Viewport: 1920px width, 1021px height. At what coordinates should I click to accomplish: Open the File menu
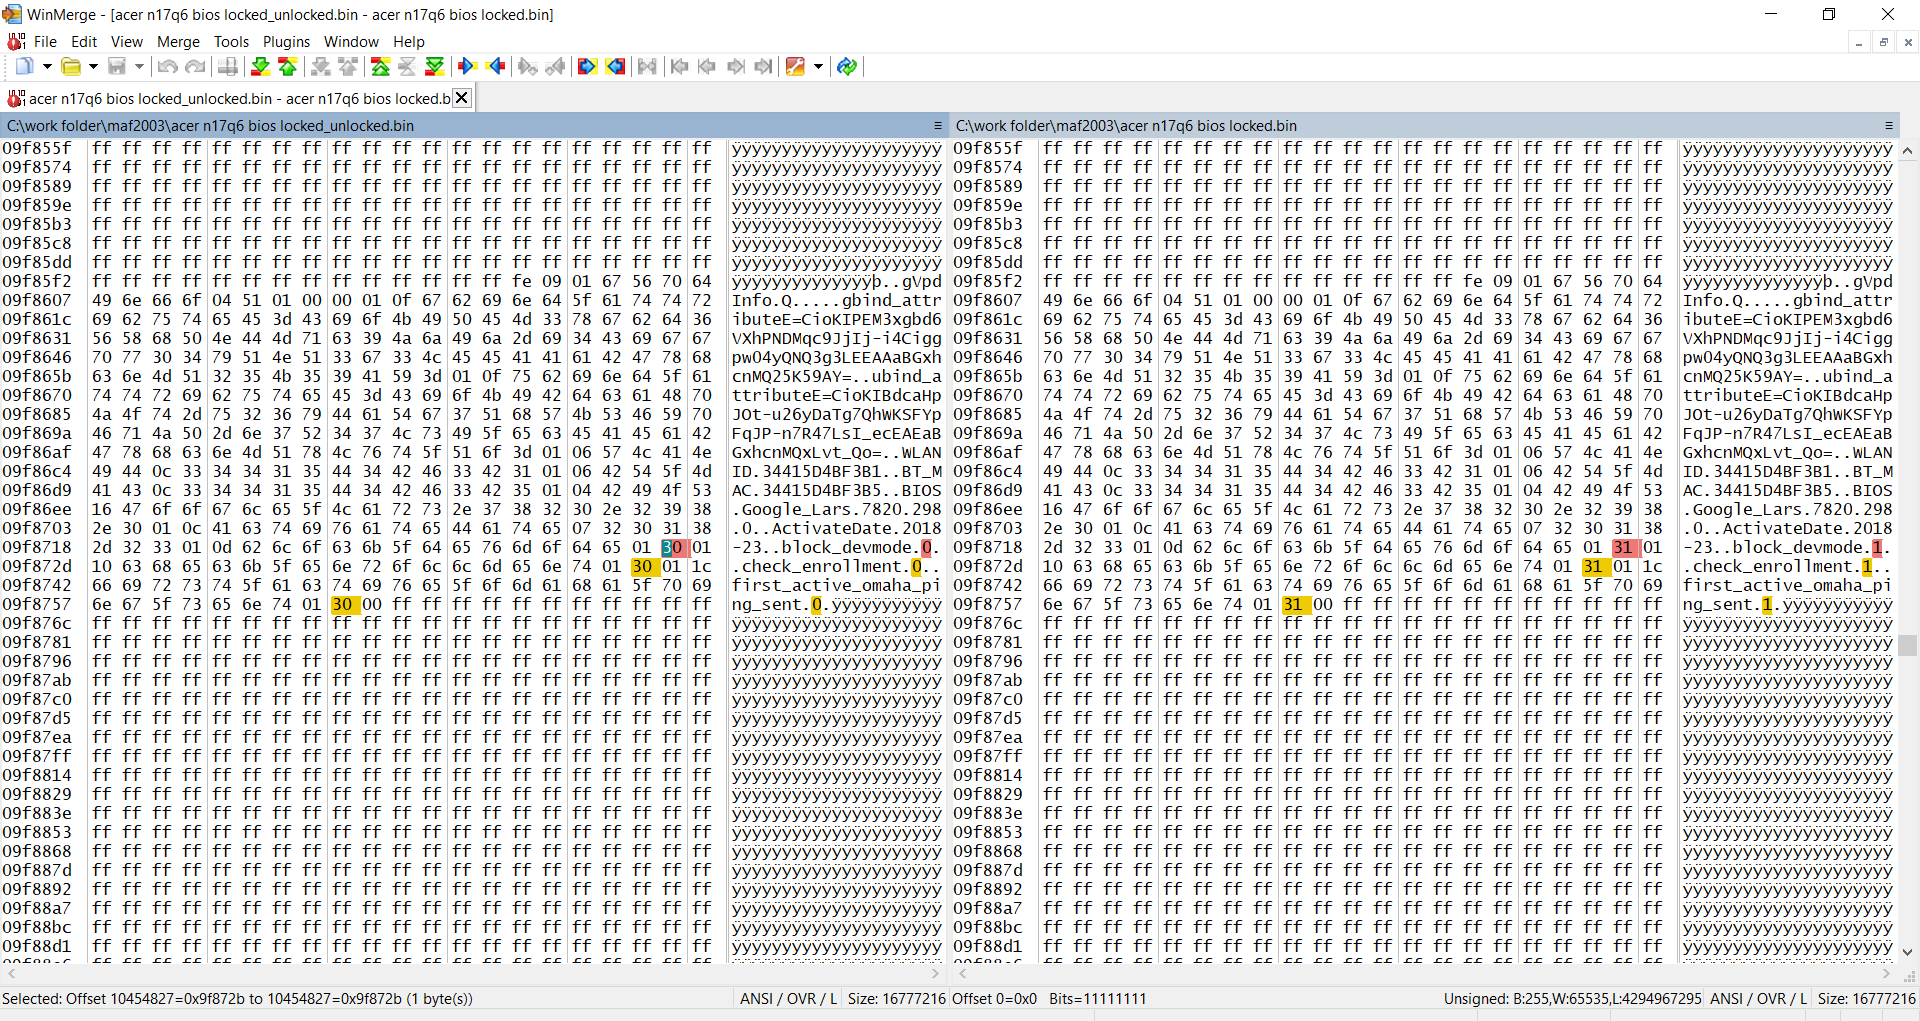[x=45, y=42]
